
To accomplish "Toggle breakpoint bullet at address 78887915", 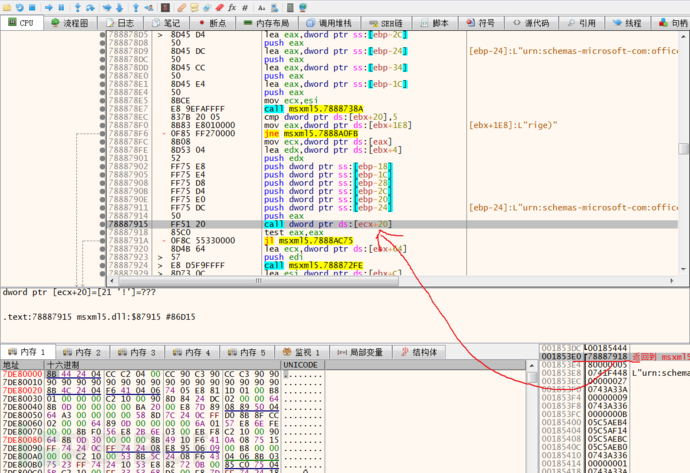I will coord(101,224).
